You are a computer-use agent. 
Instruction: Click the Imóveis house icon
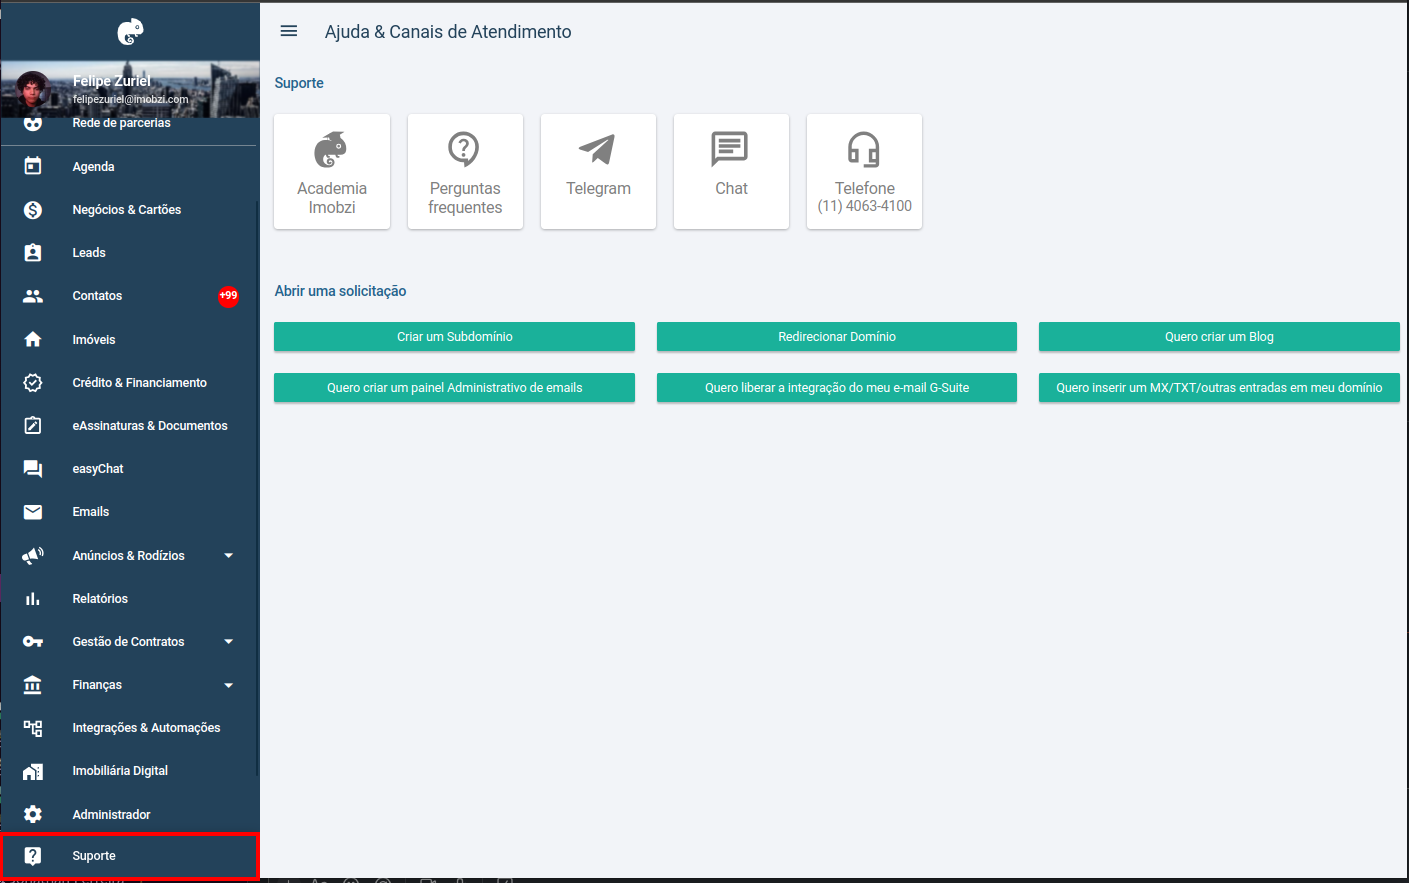(x=33, y=339)
